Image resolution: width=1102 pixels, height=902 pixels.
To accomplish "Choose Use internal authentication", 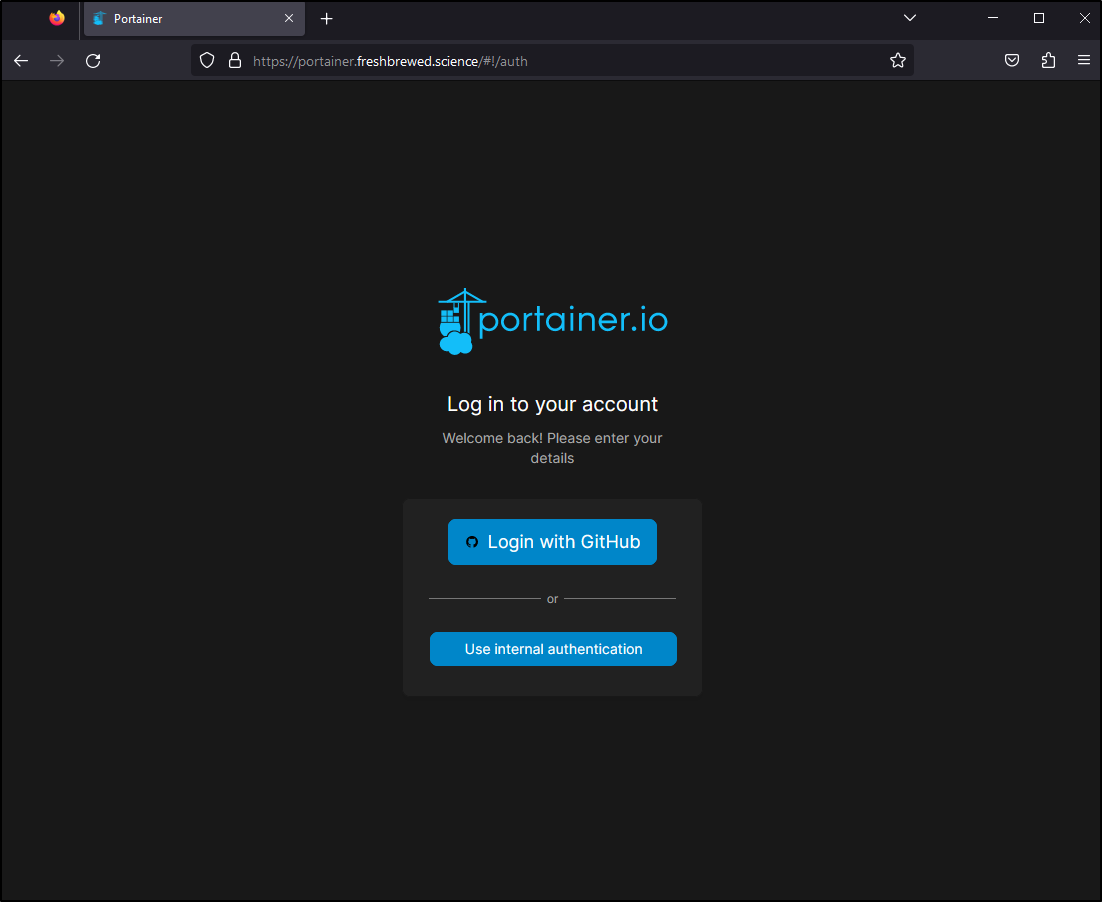I will tap(553, 649).
